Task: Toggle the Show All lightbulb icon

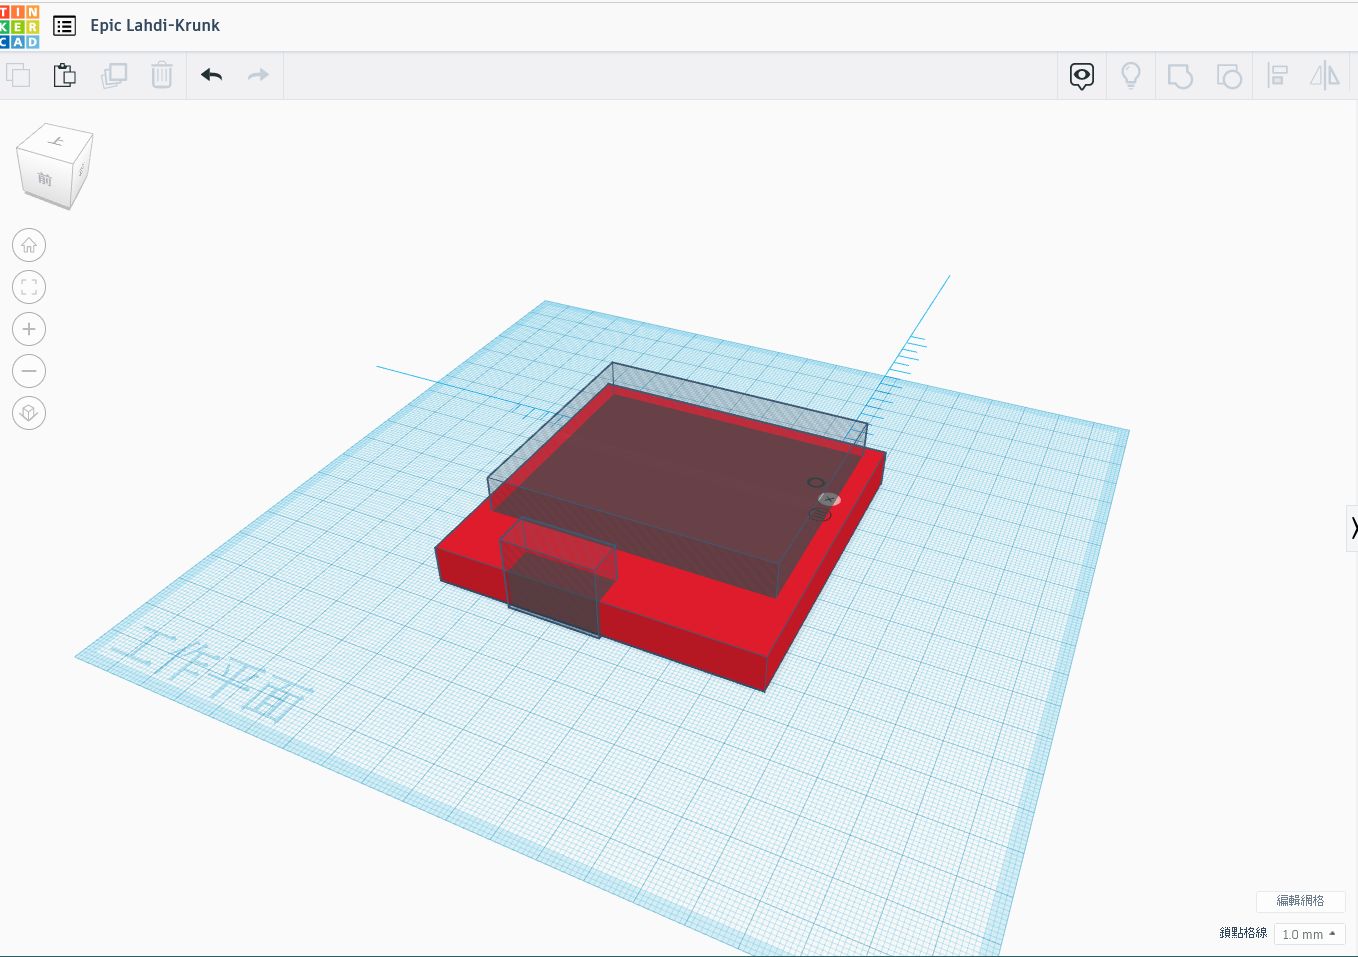Action: click(1131, 76)
